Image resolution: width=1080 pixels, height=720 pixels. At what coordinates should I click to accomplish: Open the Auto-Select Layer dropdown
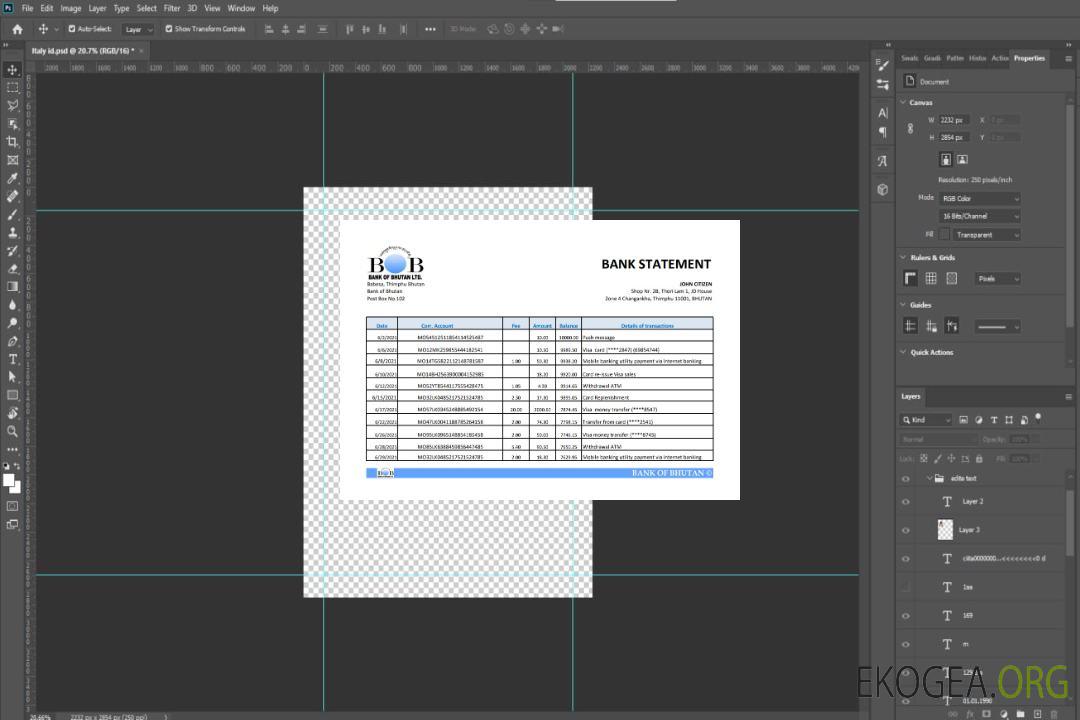(x=138, y=29)
